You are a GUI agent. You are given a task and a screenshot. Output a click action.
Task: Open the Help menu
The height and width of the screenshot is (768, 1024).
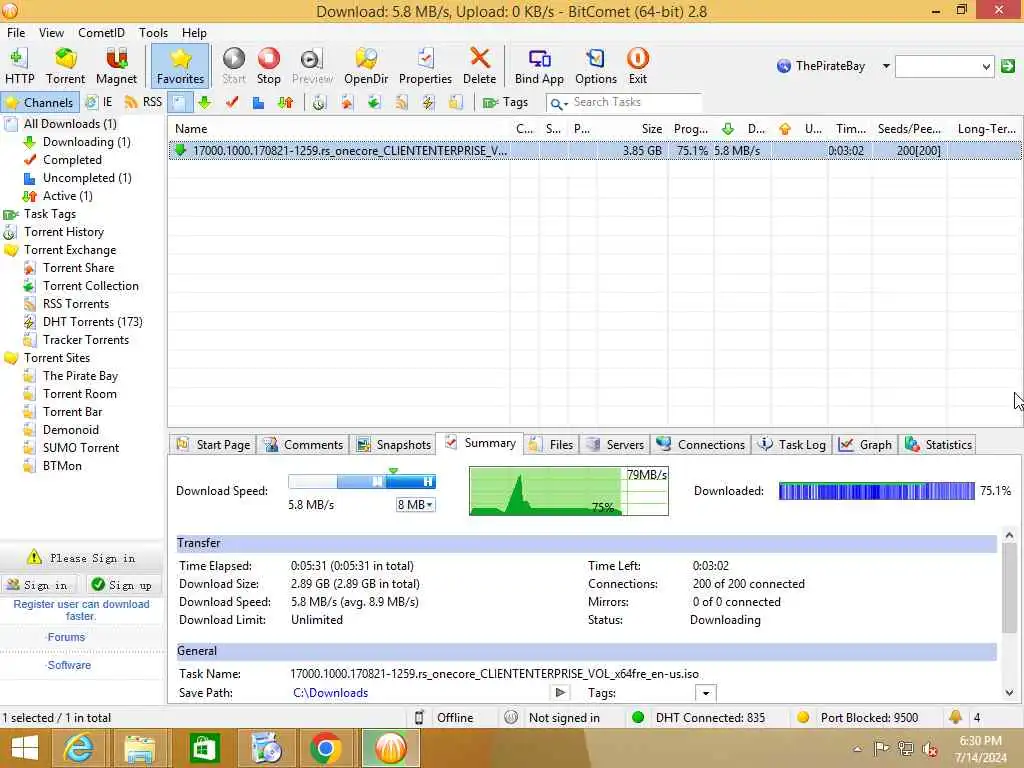point(194,33)
